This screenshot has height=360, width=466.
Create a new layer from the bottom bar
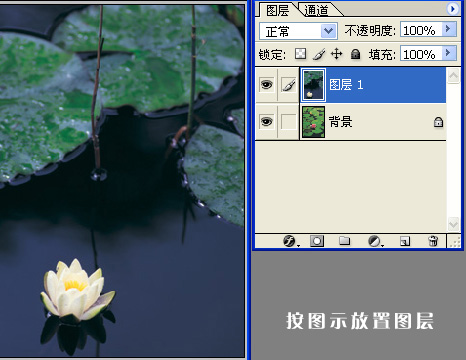click(x=405, y=241)
